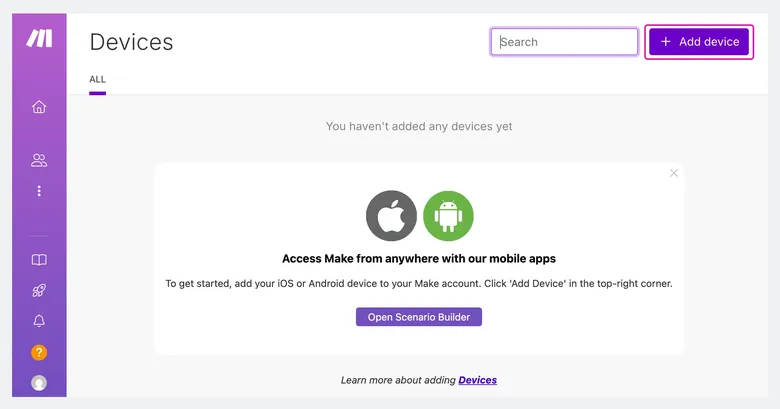The height and width of the screenshot is (409, 780).
Task: Open the user profile avatar
Action: (39, 383)
